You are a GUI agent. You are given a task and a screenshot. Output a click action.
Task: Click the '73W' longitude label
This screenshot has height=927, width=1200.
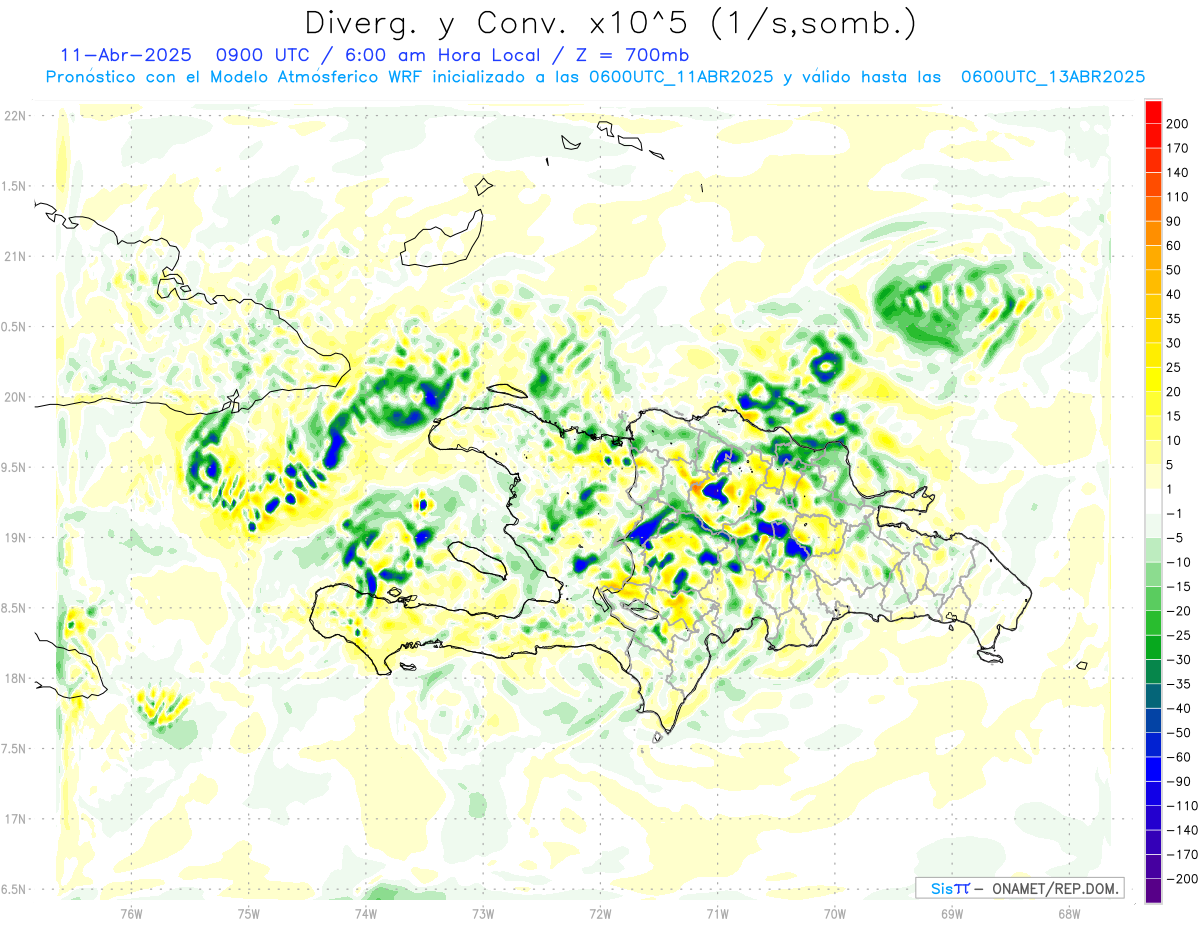tap(483, 913)
